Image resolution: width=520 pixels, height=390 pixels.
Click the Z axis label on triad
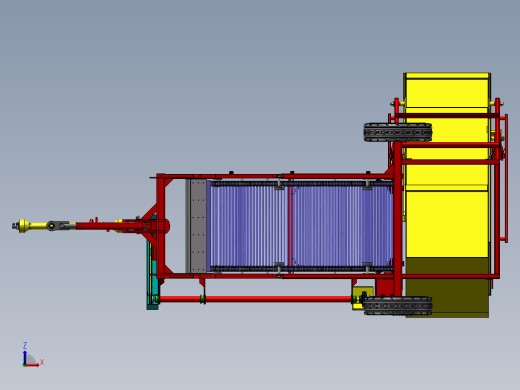point(25,345)
